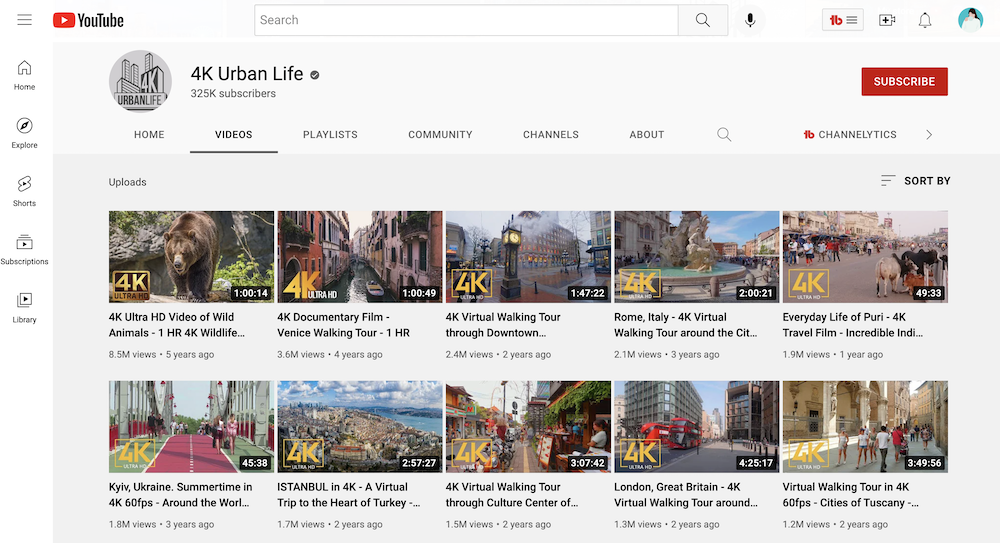Open the notifications bell
The width and height of the screenshot is (1000, 543).
(x=925, y=20)
